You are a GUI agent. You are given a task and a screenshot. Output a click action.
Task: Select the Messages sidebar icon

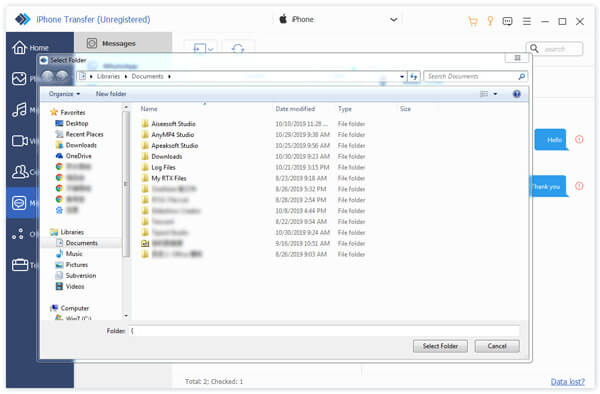tap(19, 203)
